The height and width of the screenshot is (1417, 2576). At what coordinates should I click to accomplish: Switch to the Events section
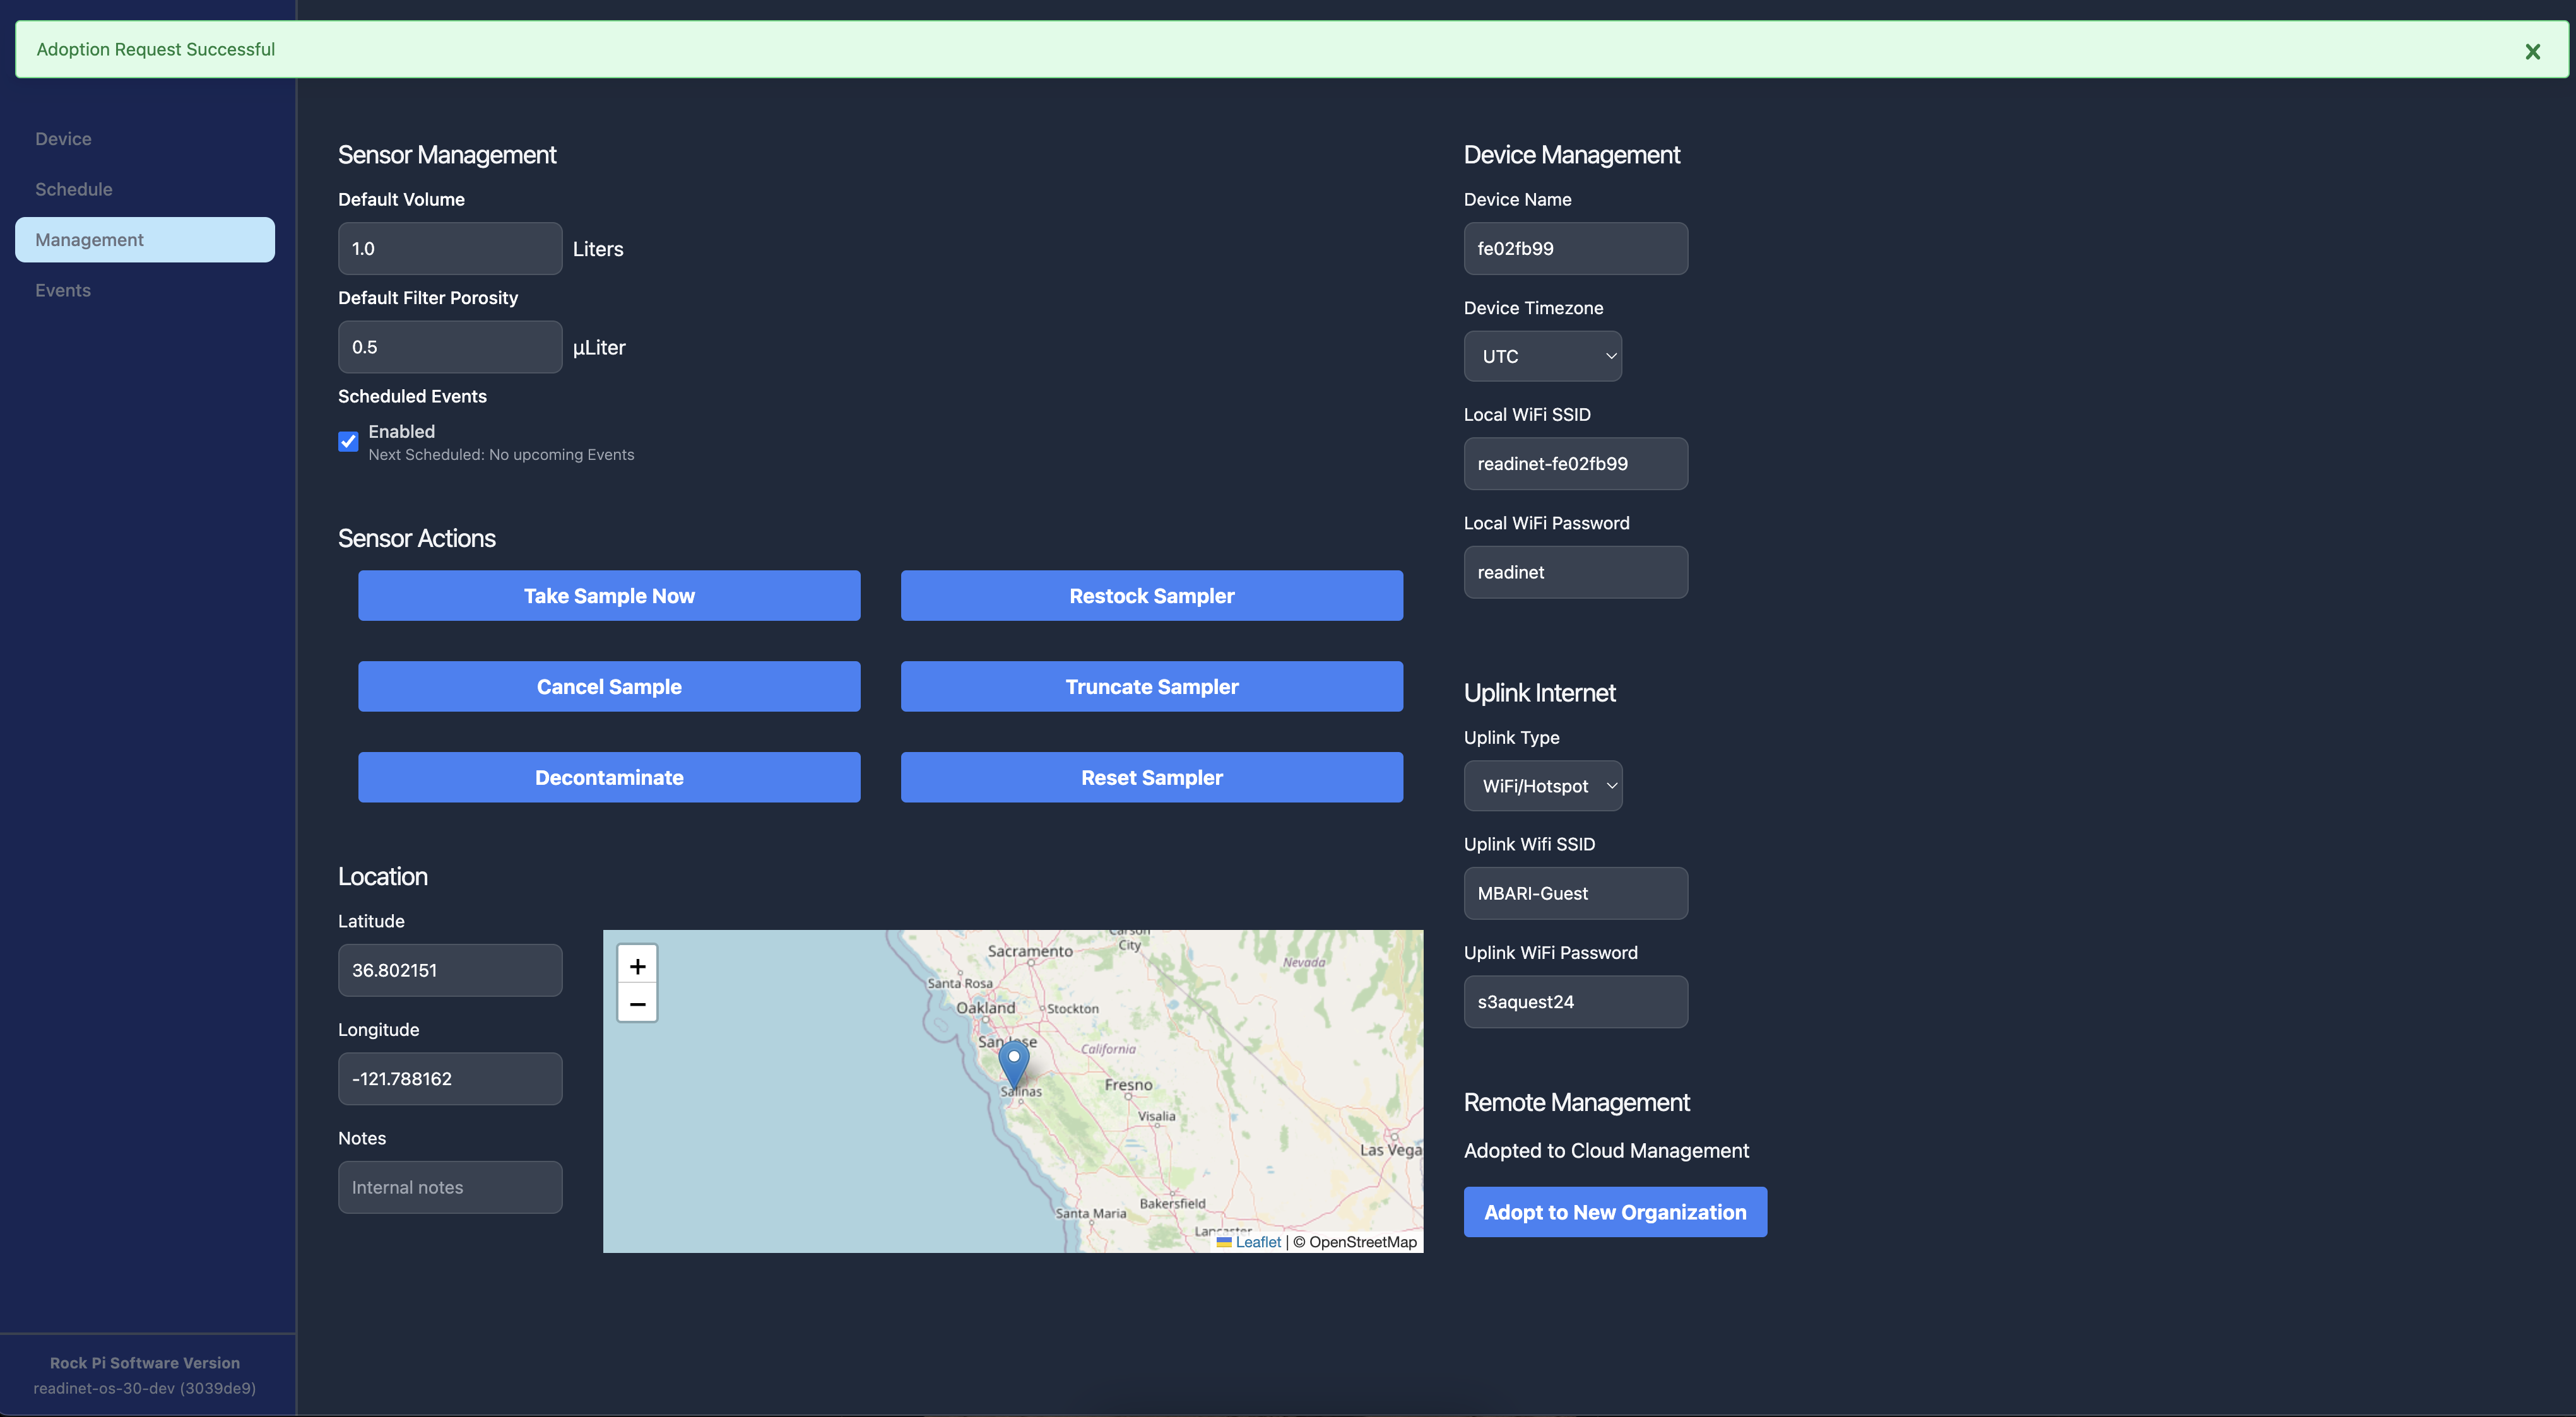point(63,290)
